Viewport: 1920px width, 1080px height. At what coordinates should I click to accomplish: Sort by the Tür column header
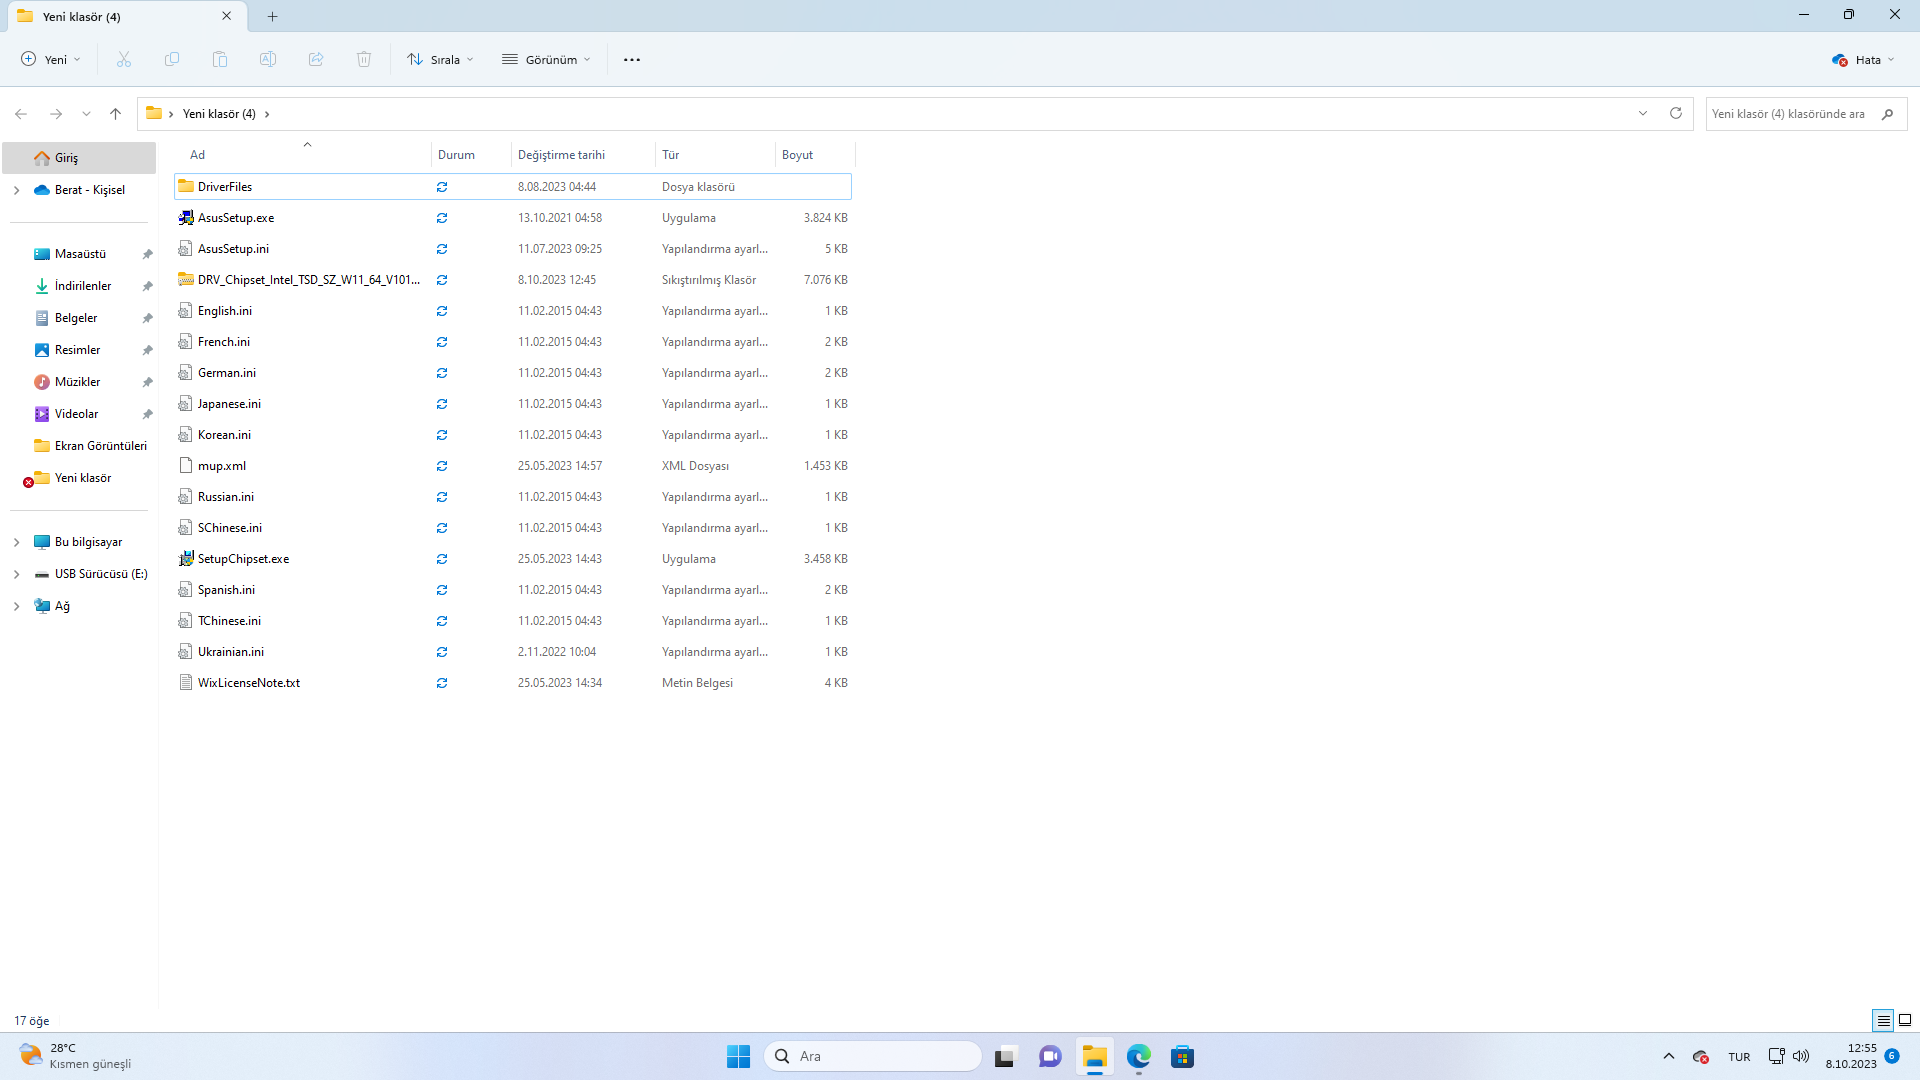715,155
